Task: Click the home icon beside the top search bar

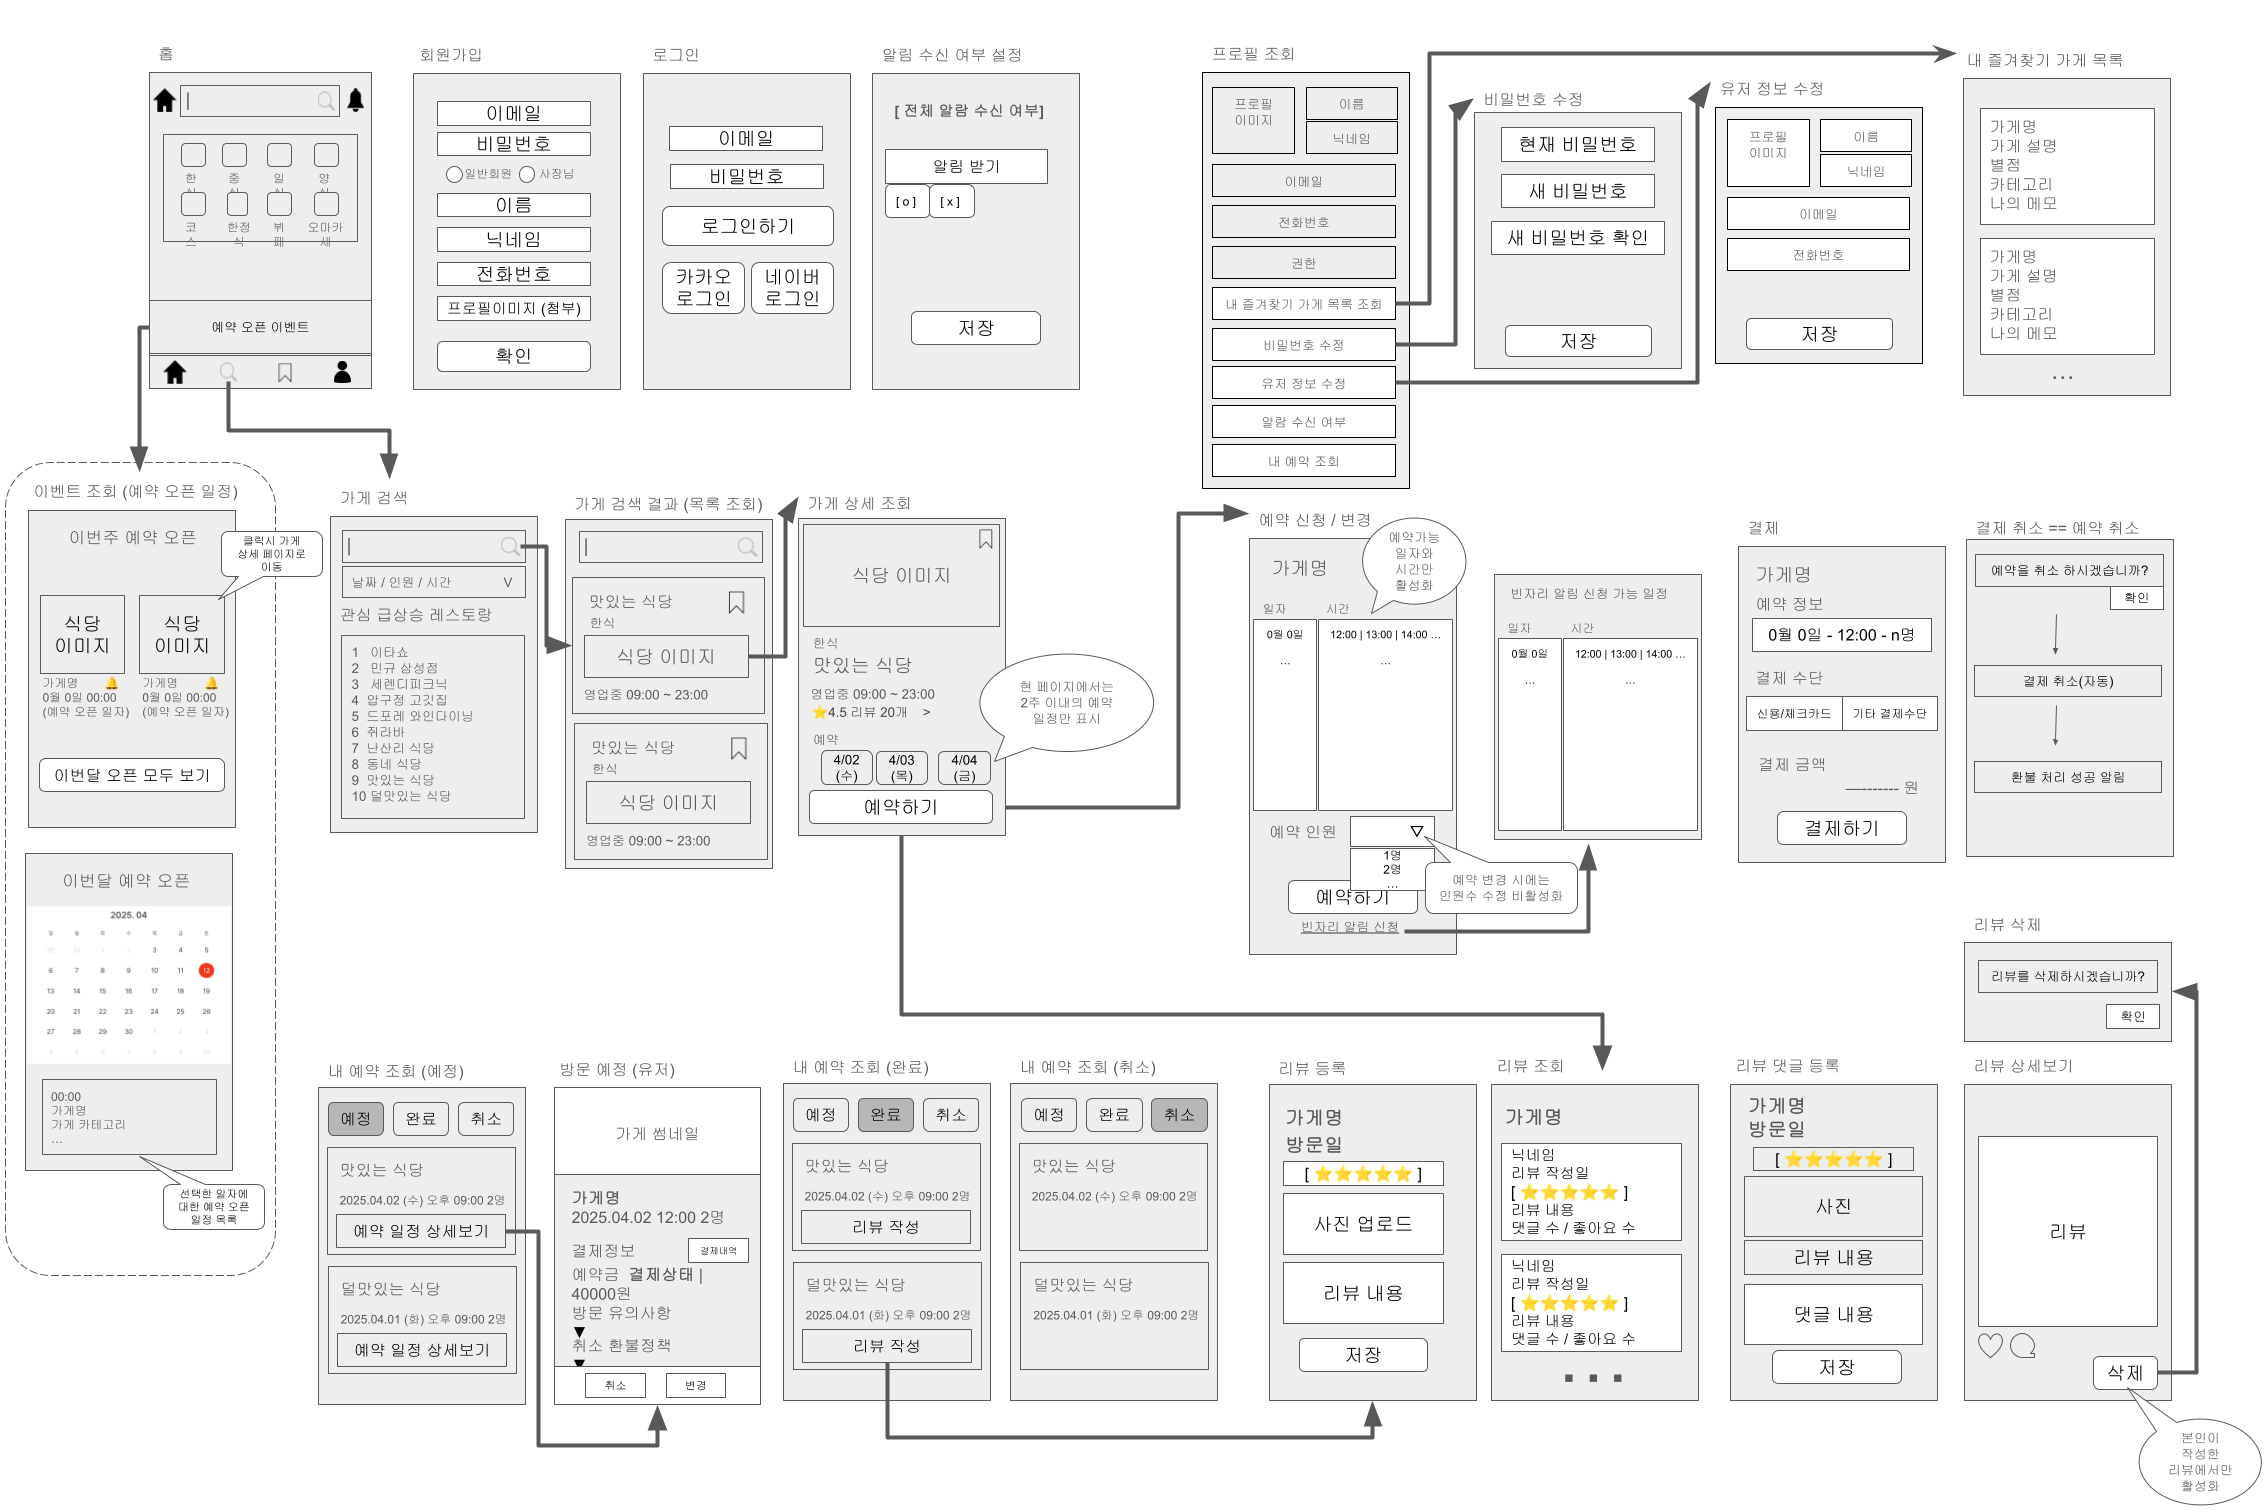Action: click(165, 100)
